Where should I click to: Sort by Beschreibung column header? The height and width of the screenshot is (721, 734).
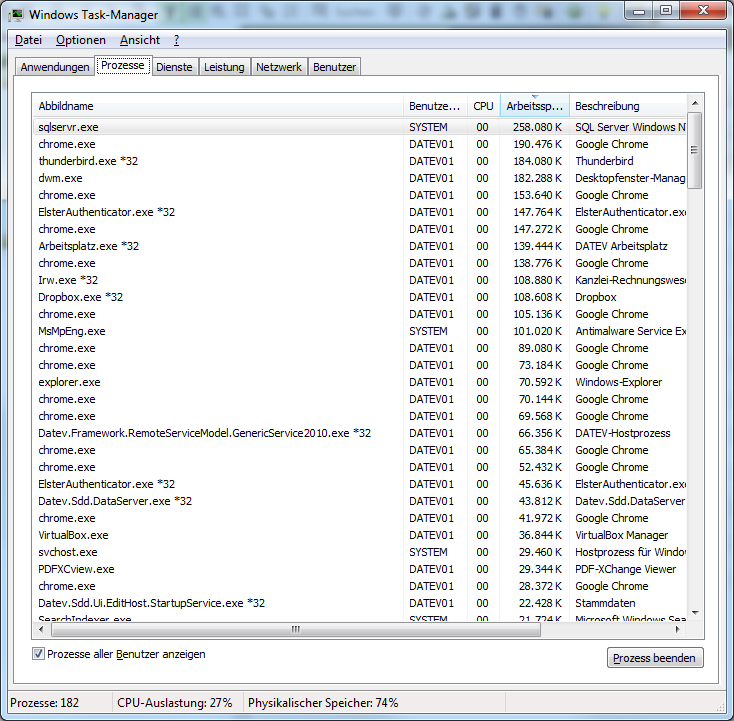point(628,106)
